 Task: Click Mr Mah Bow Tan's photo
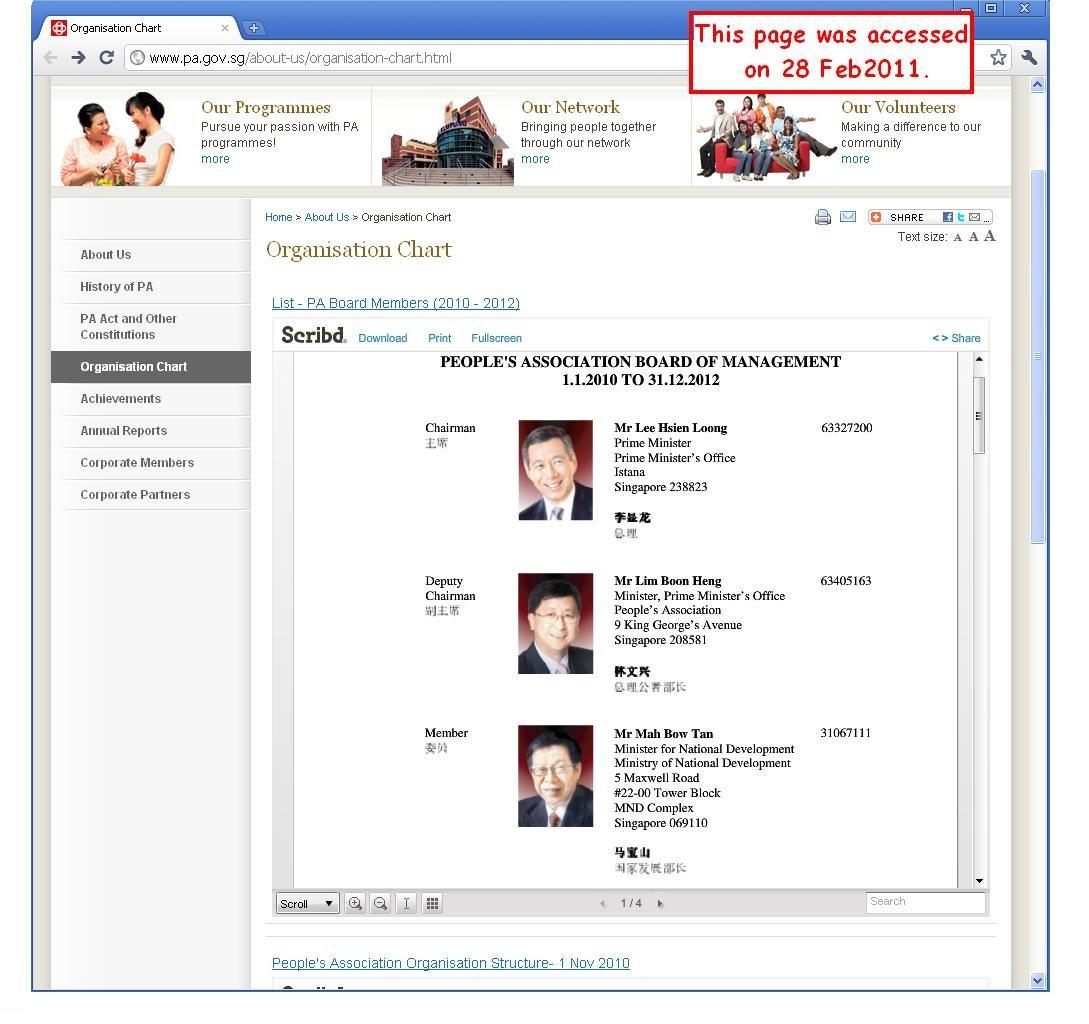(556, 776)
